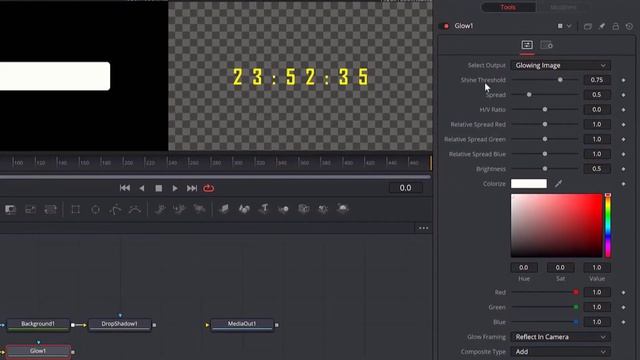Go to first frame
Screen dimensions: 640x360
[125, 188]
